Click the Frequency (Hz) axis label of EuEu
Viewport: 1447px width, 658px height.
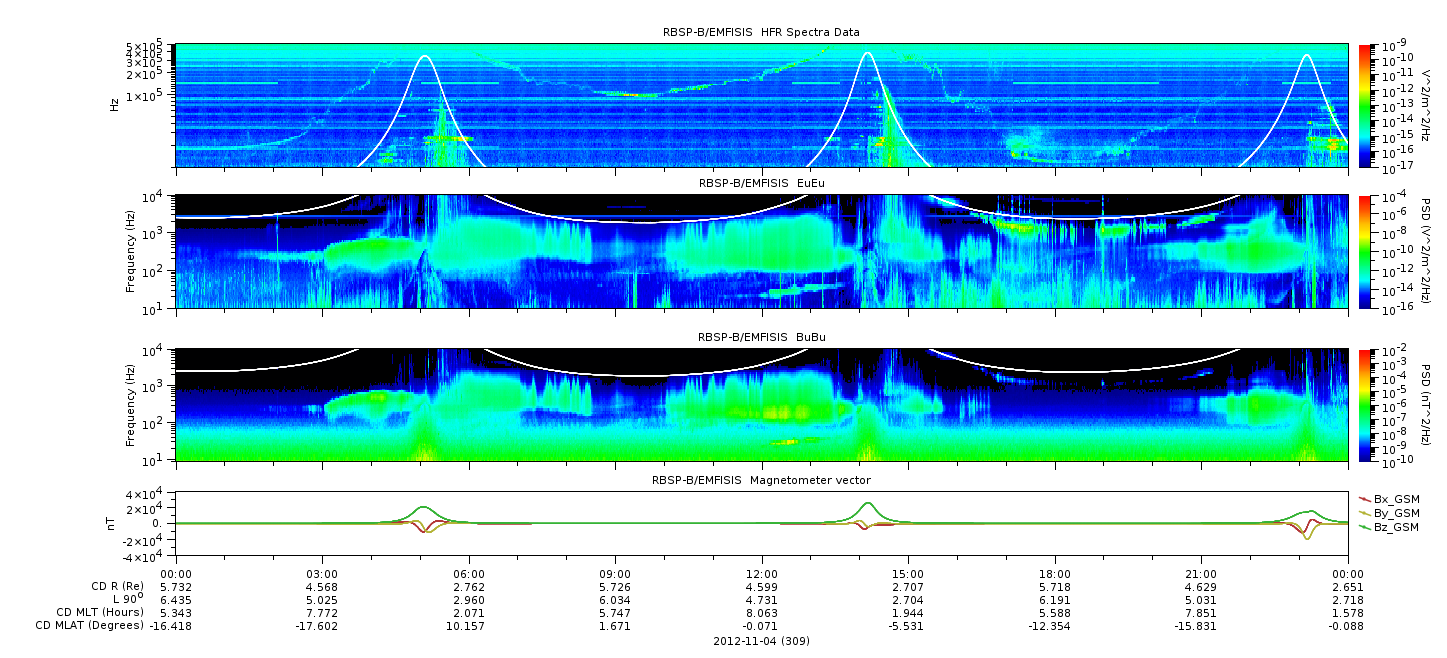[131, 252]
